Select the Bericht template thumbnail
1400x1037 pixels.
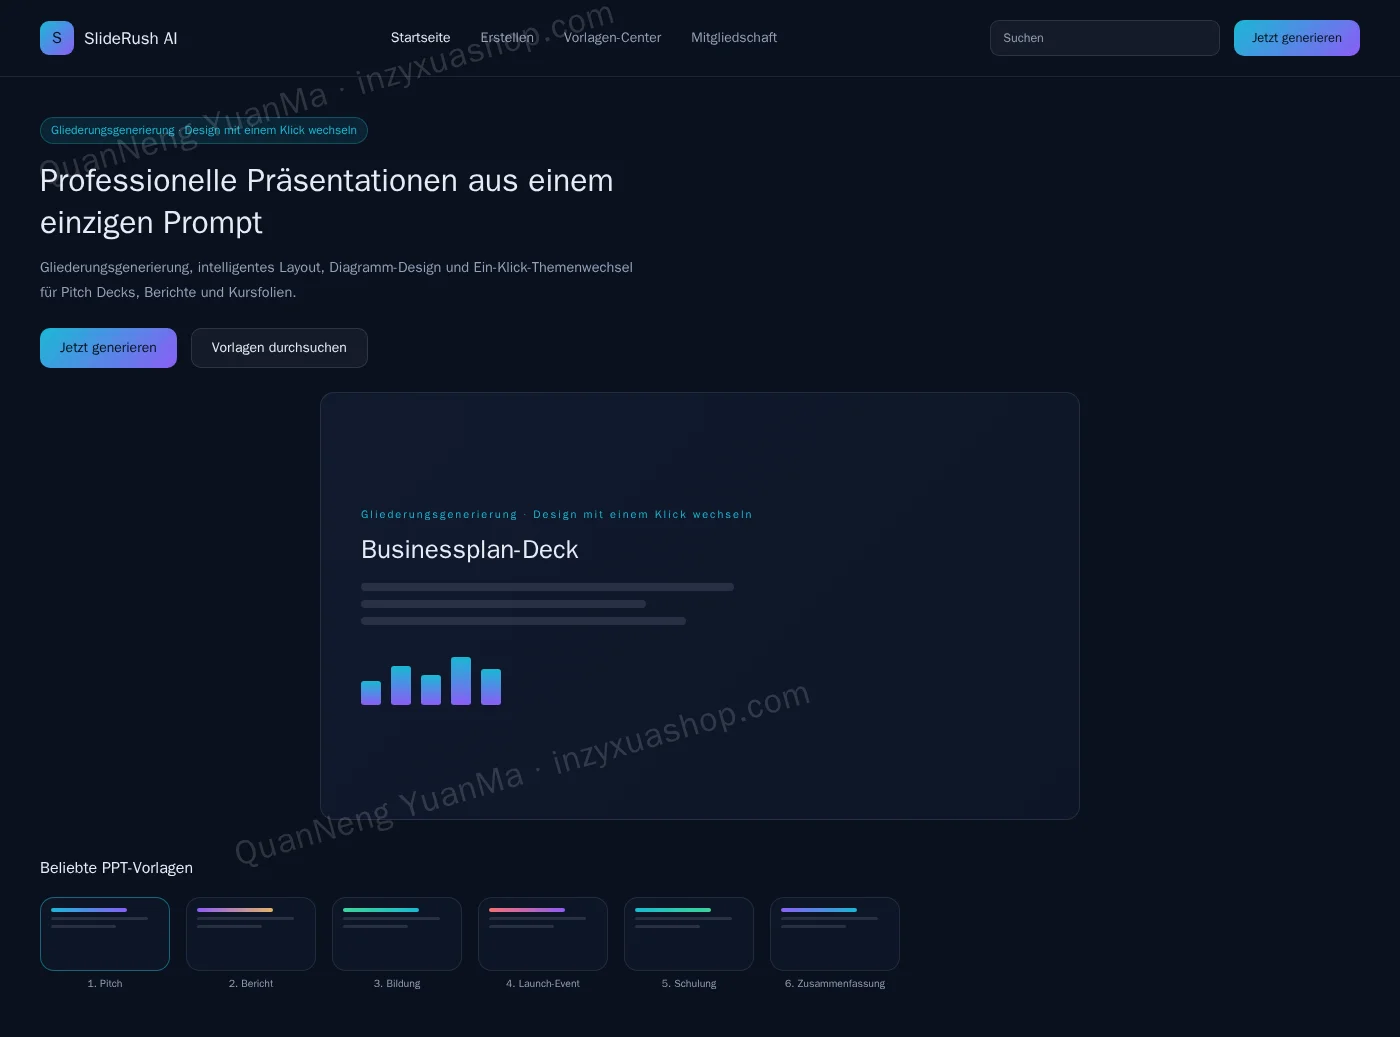click(251, 934)
